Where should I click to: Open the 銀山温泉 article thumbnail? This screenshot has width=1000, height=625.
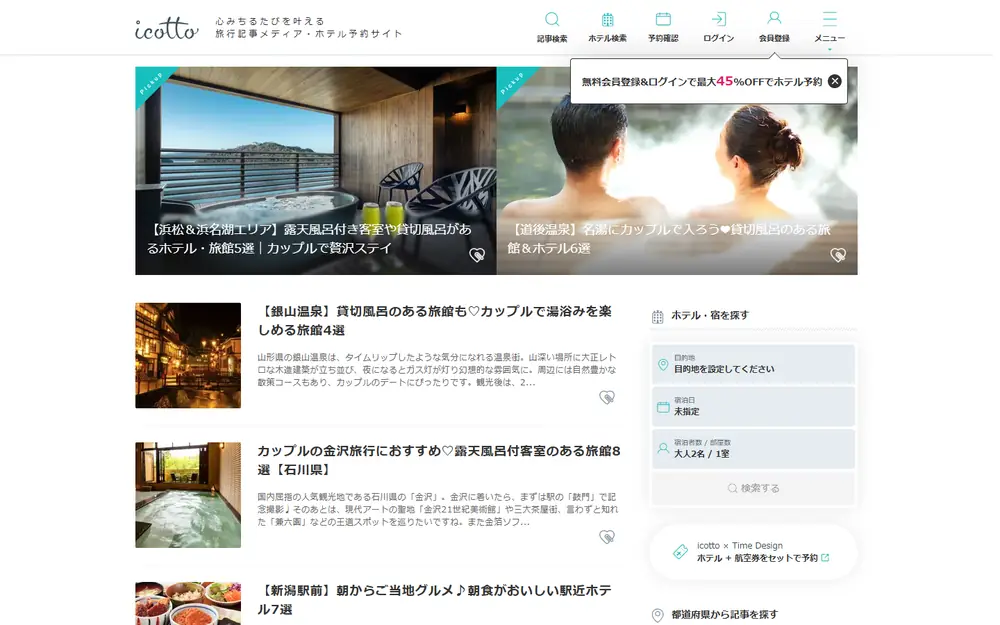(188, 355)
